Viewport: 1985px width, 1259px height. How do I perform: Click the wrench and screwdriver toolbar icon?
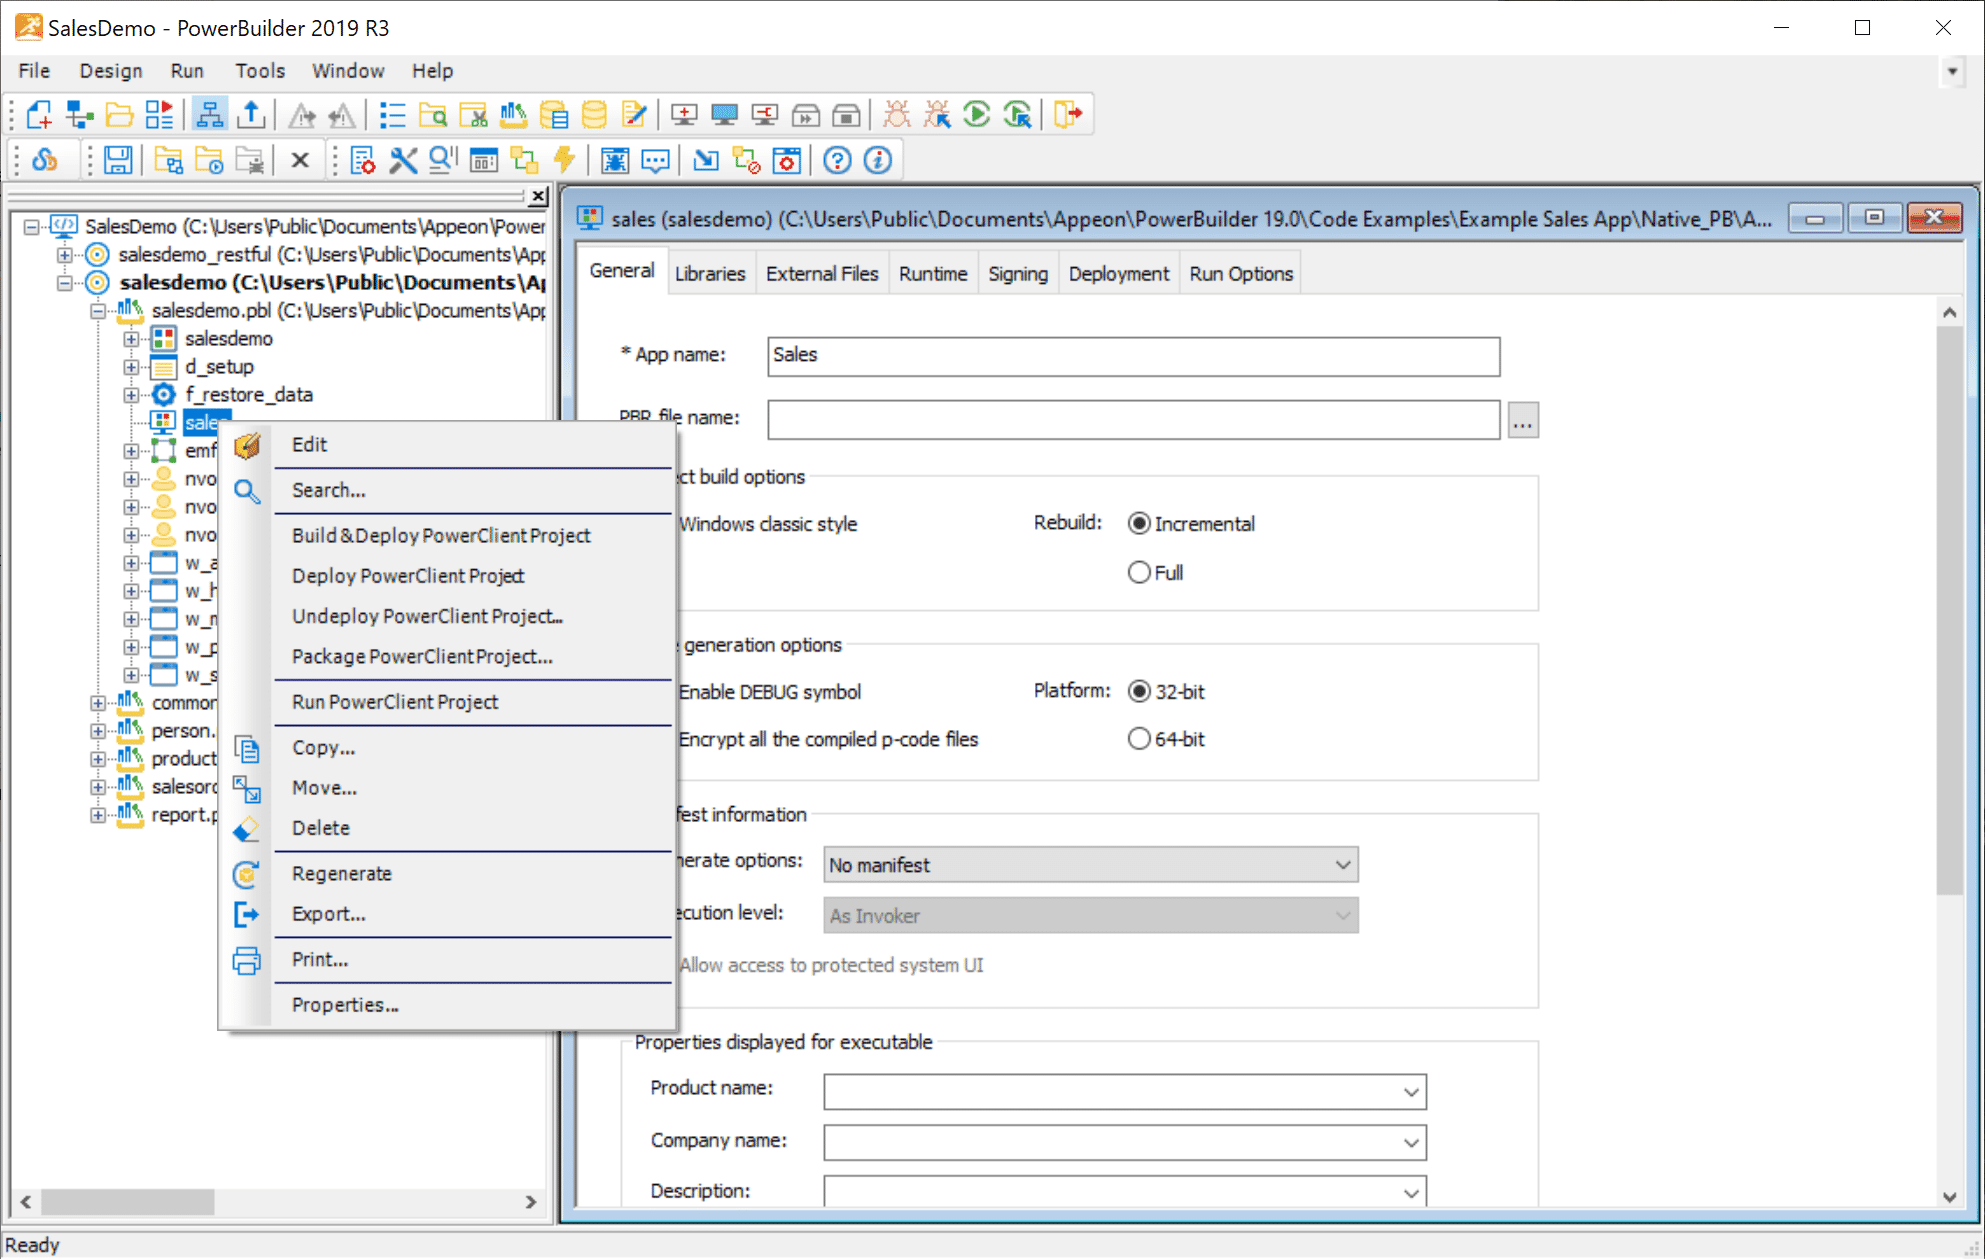click(x=403, y=160)
